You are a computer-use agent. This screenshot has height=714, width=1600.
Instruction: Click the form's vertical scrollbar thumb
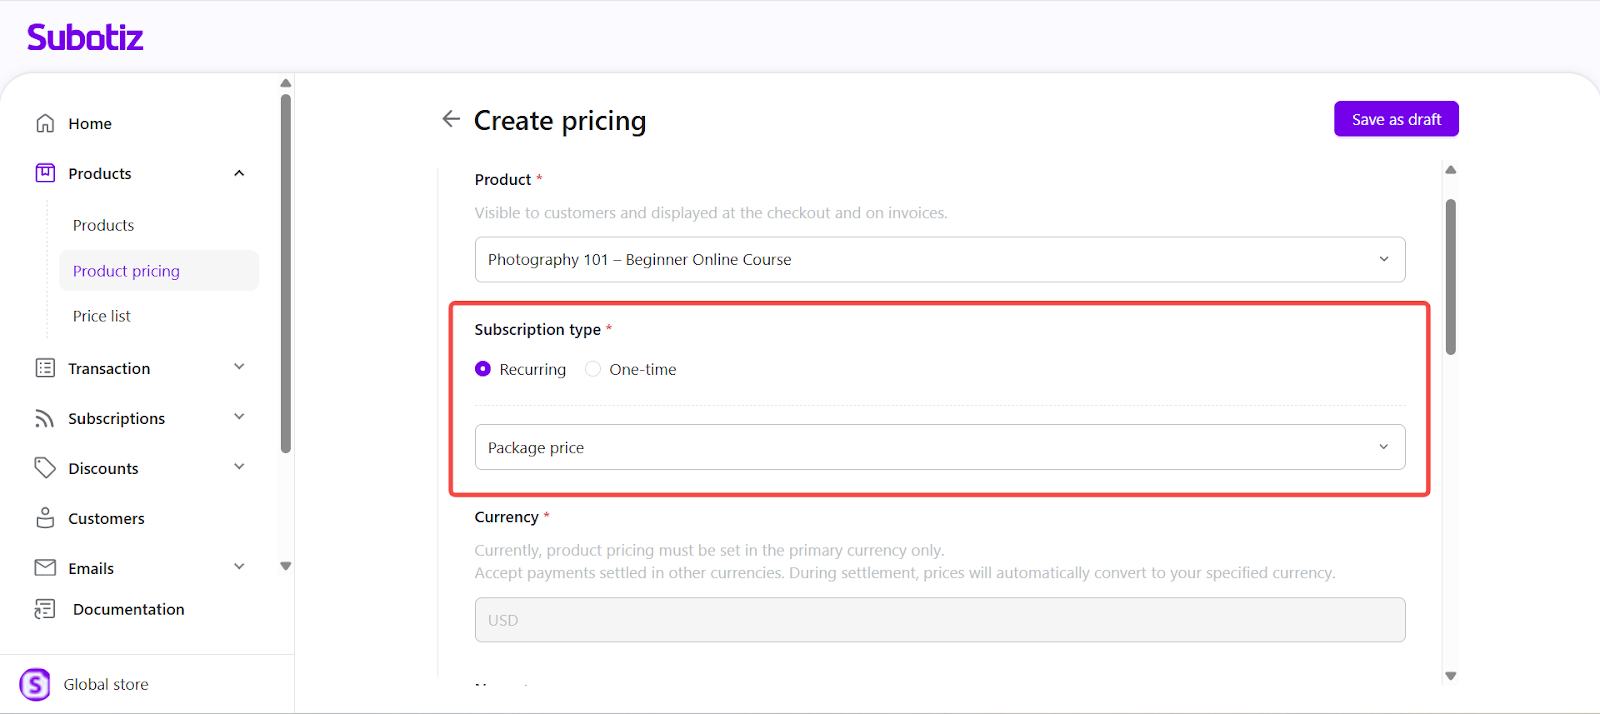(1450, 276)
